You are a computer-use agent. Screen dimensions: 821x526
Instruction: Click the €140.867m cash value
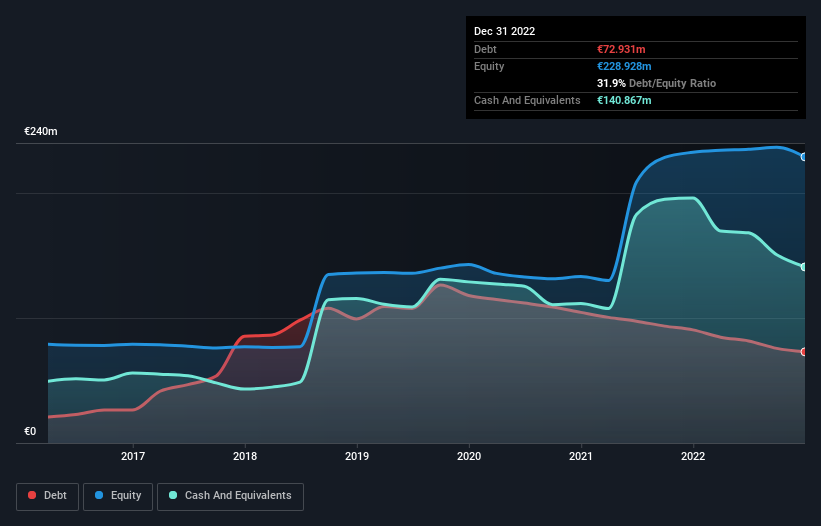625,100
